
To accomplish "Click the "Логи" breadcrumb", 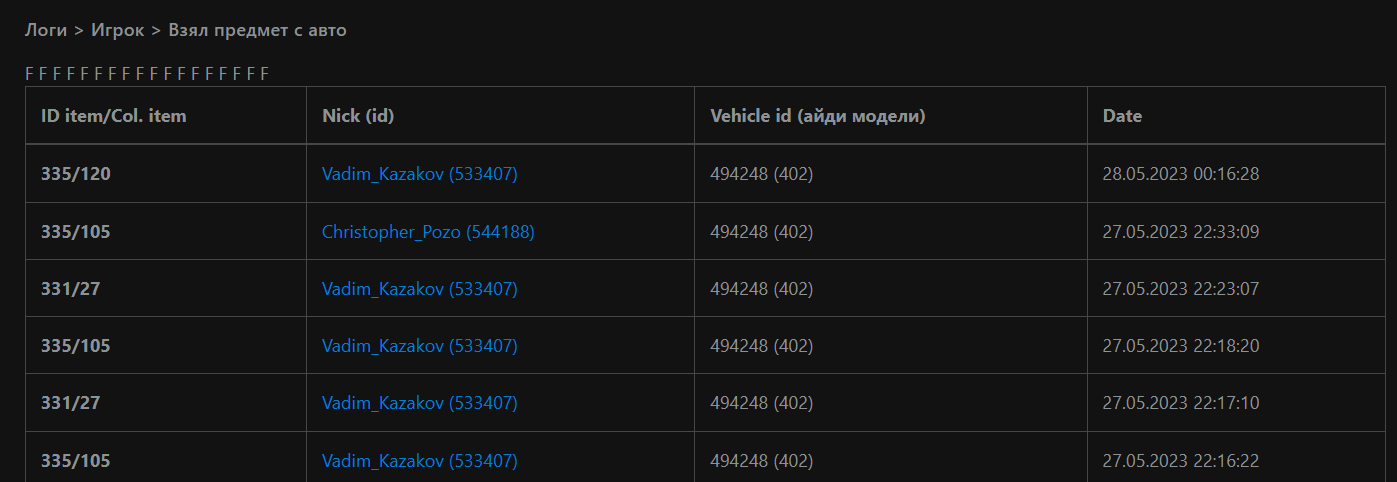I will click(46, 30).
